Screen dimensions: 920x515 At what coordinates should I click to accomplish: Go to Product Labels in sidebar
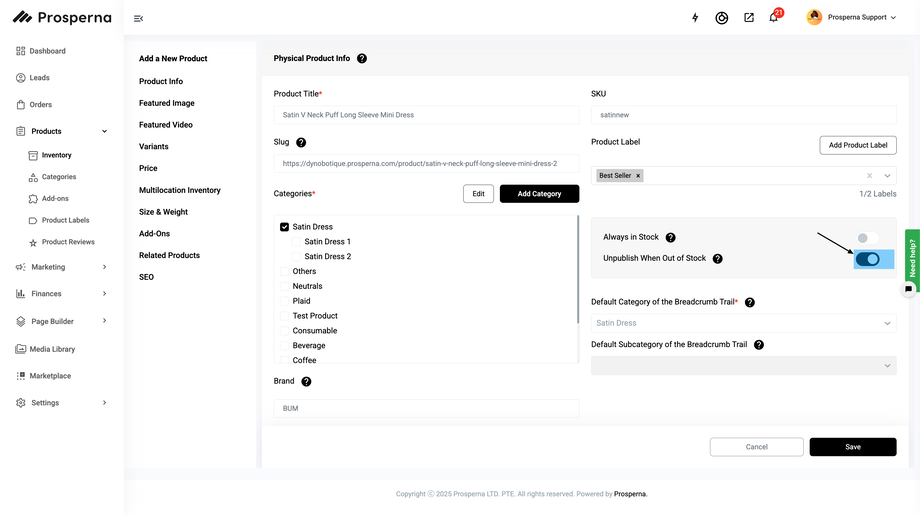tap(65, 220)
